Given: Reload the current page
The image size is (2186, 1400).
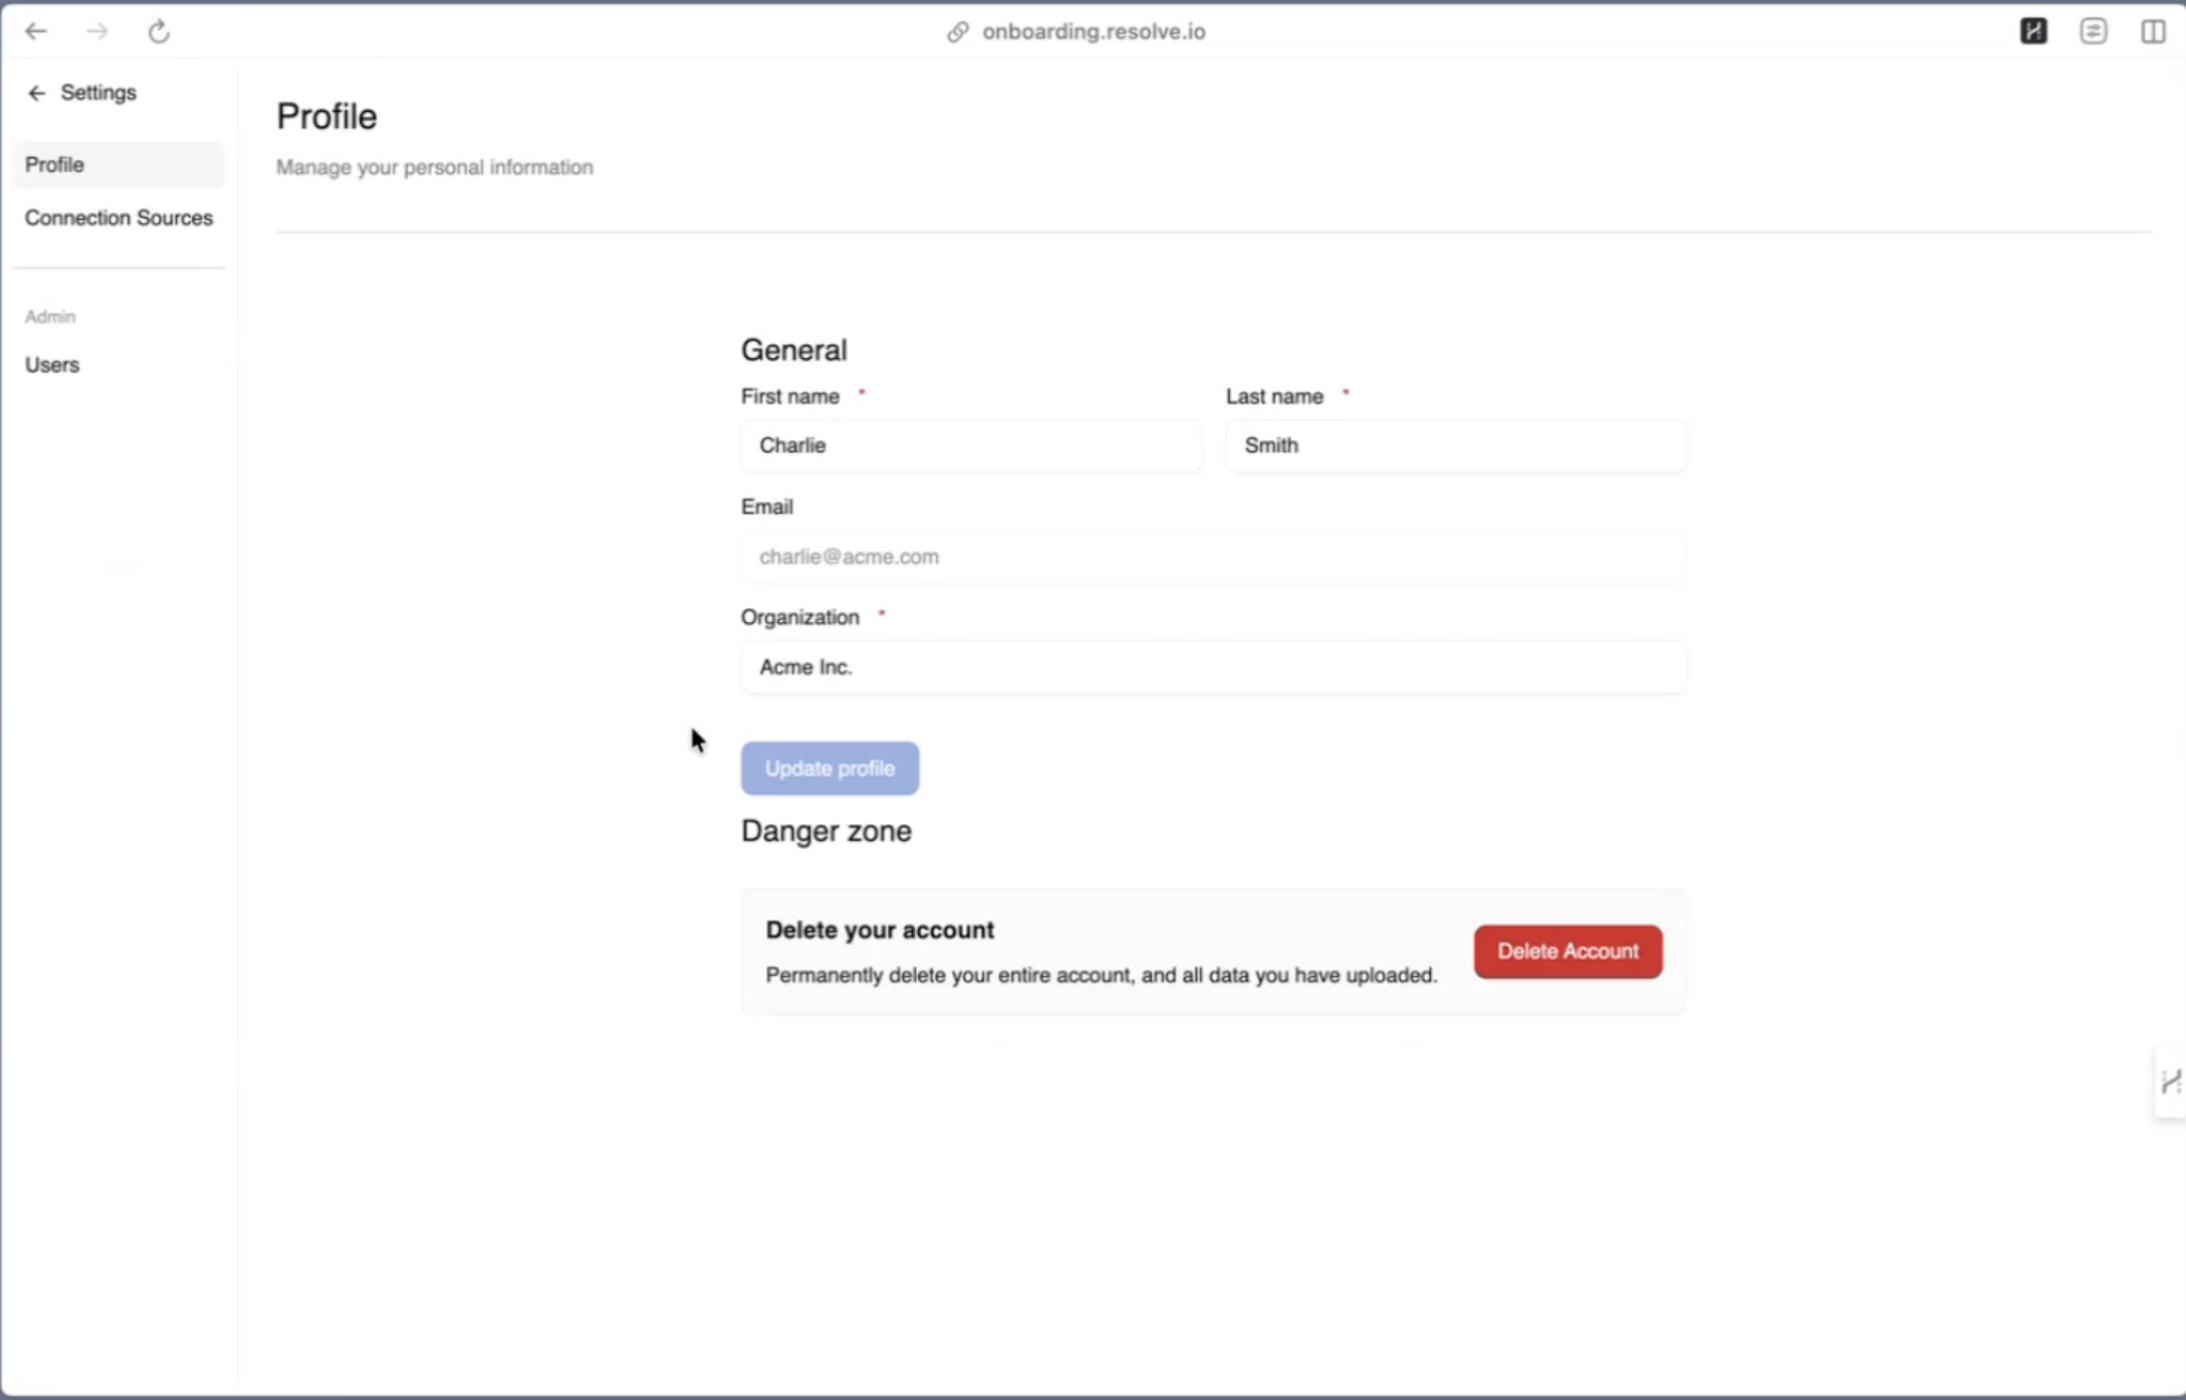Looking at the screenshot, I should pyautogui.click(x=159, y=31).
